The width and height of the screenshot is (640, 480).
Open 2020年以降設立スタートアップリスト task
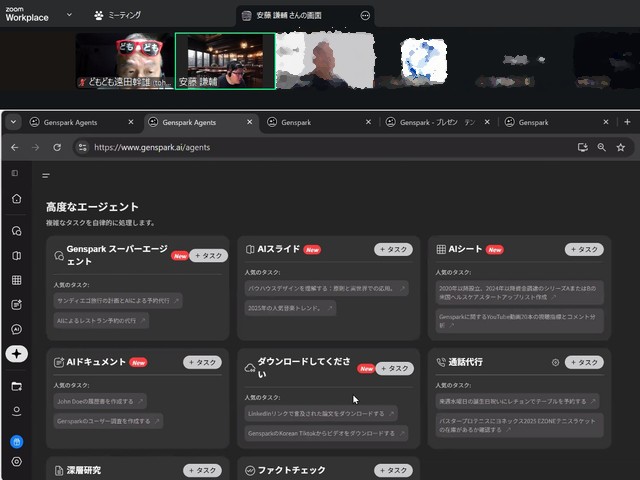[520, 293]
